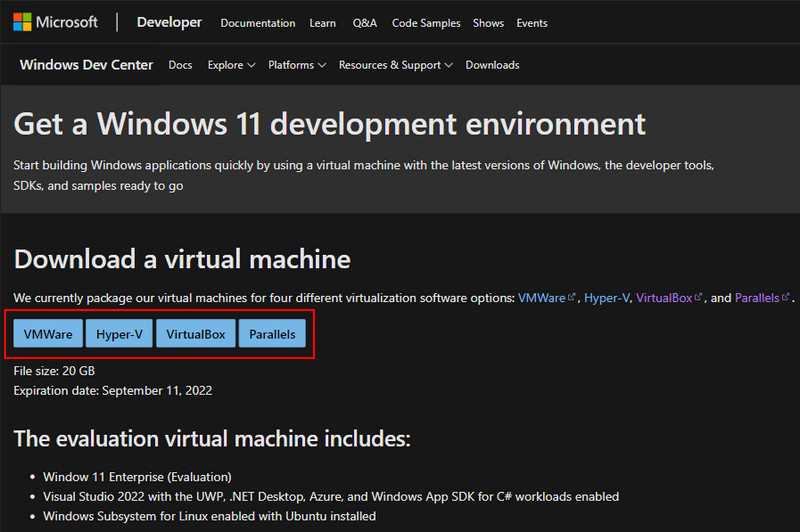Click the external link icon after VMWare
800x532 pixels.
point(571,296)
